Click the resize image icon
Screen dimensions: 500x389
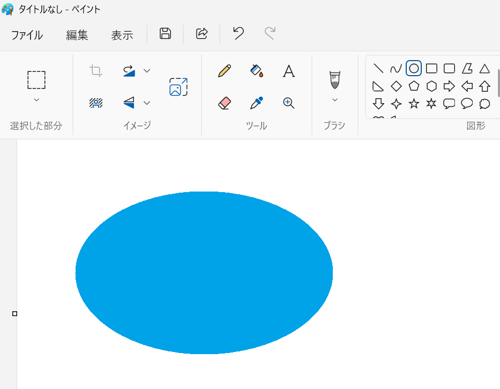[x=178, y=87]
